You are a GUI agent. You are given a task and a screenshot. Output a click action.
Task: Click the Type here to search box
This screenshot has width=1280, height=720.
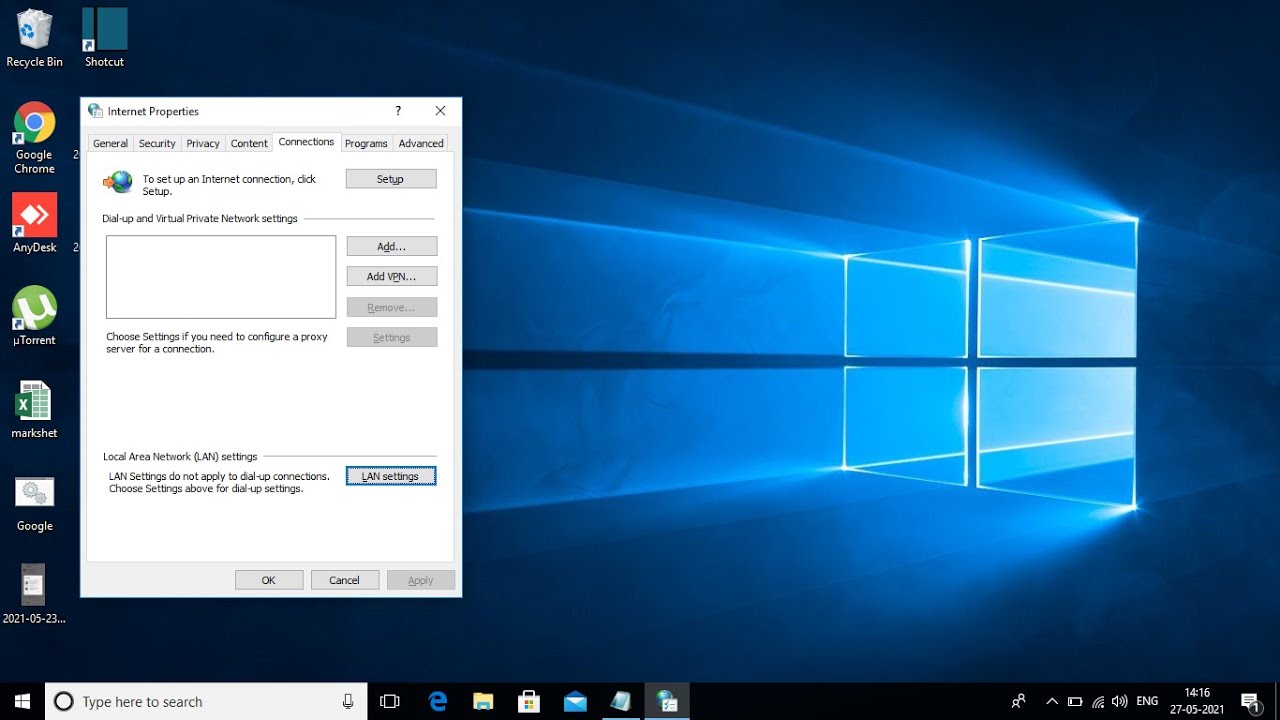[204, 701]
